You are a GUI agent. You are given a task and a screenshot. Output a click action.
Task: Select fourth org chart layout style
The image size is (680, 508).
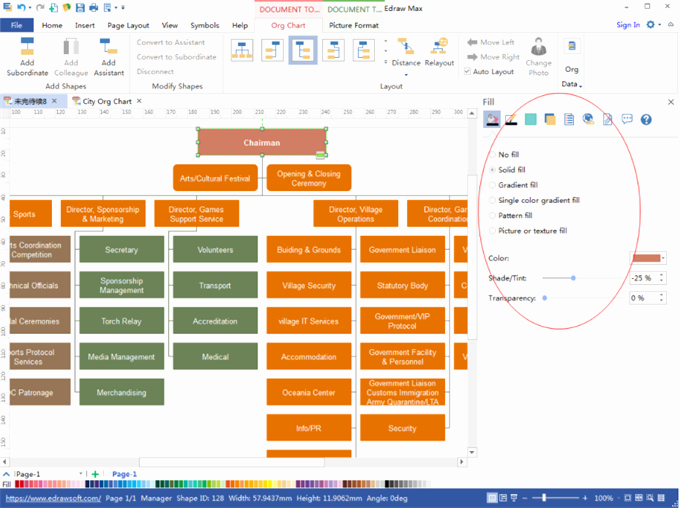(x=333, y=50)
